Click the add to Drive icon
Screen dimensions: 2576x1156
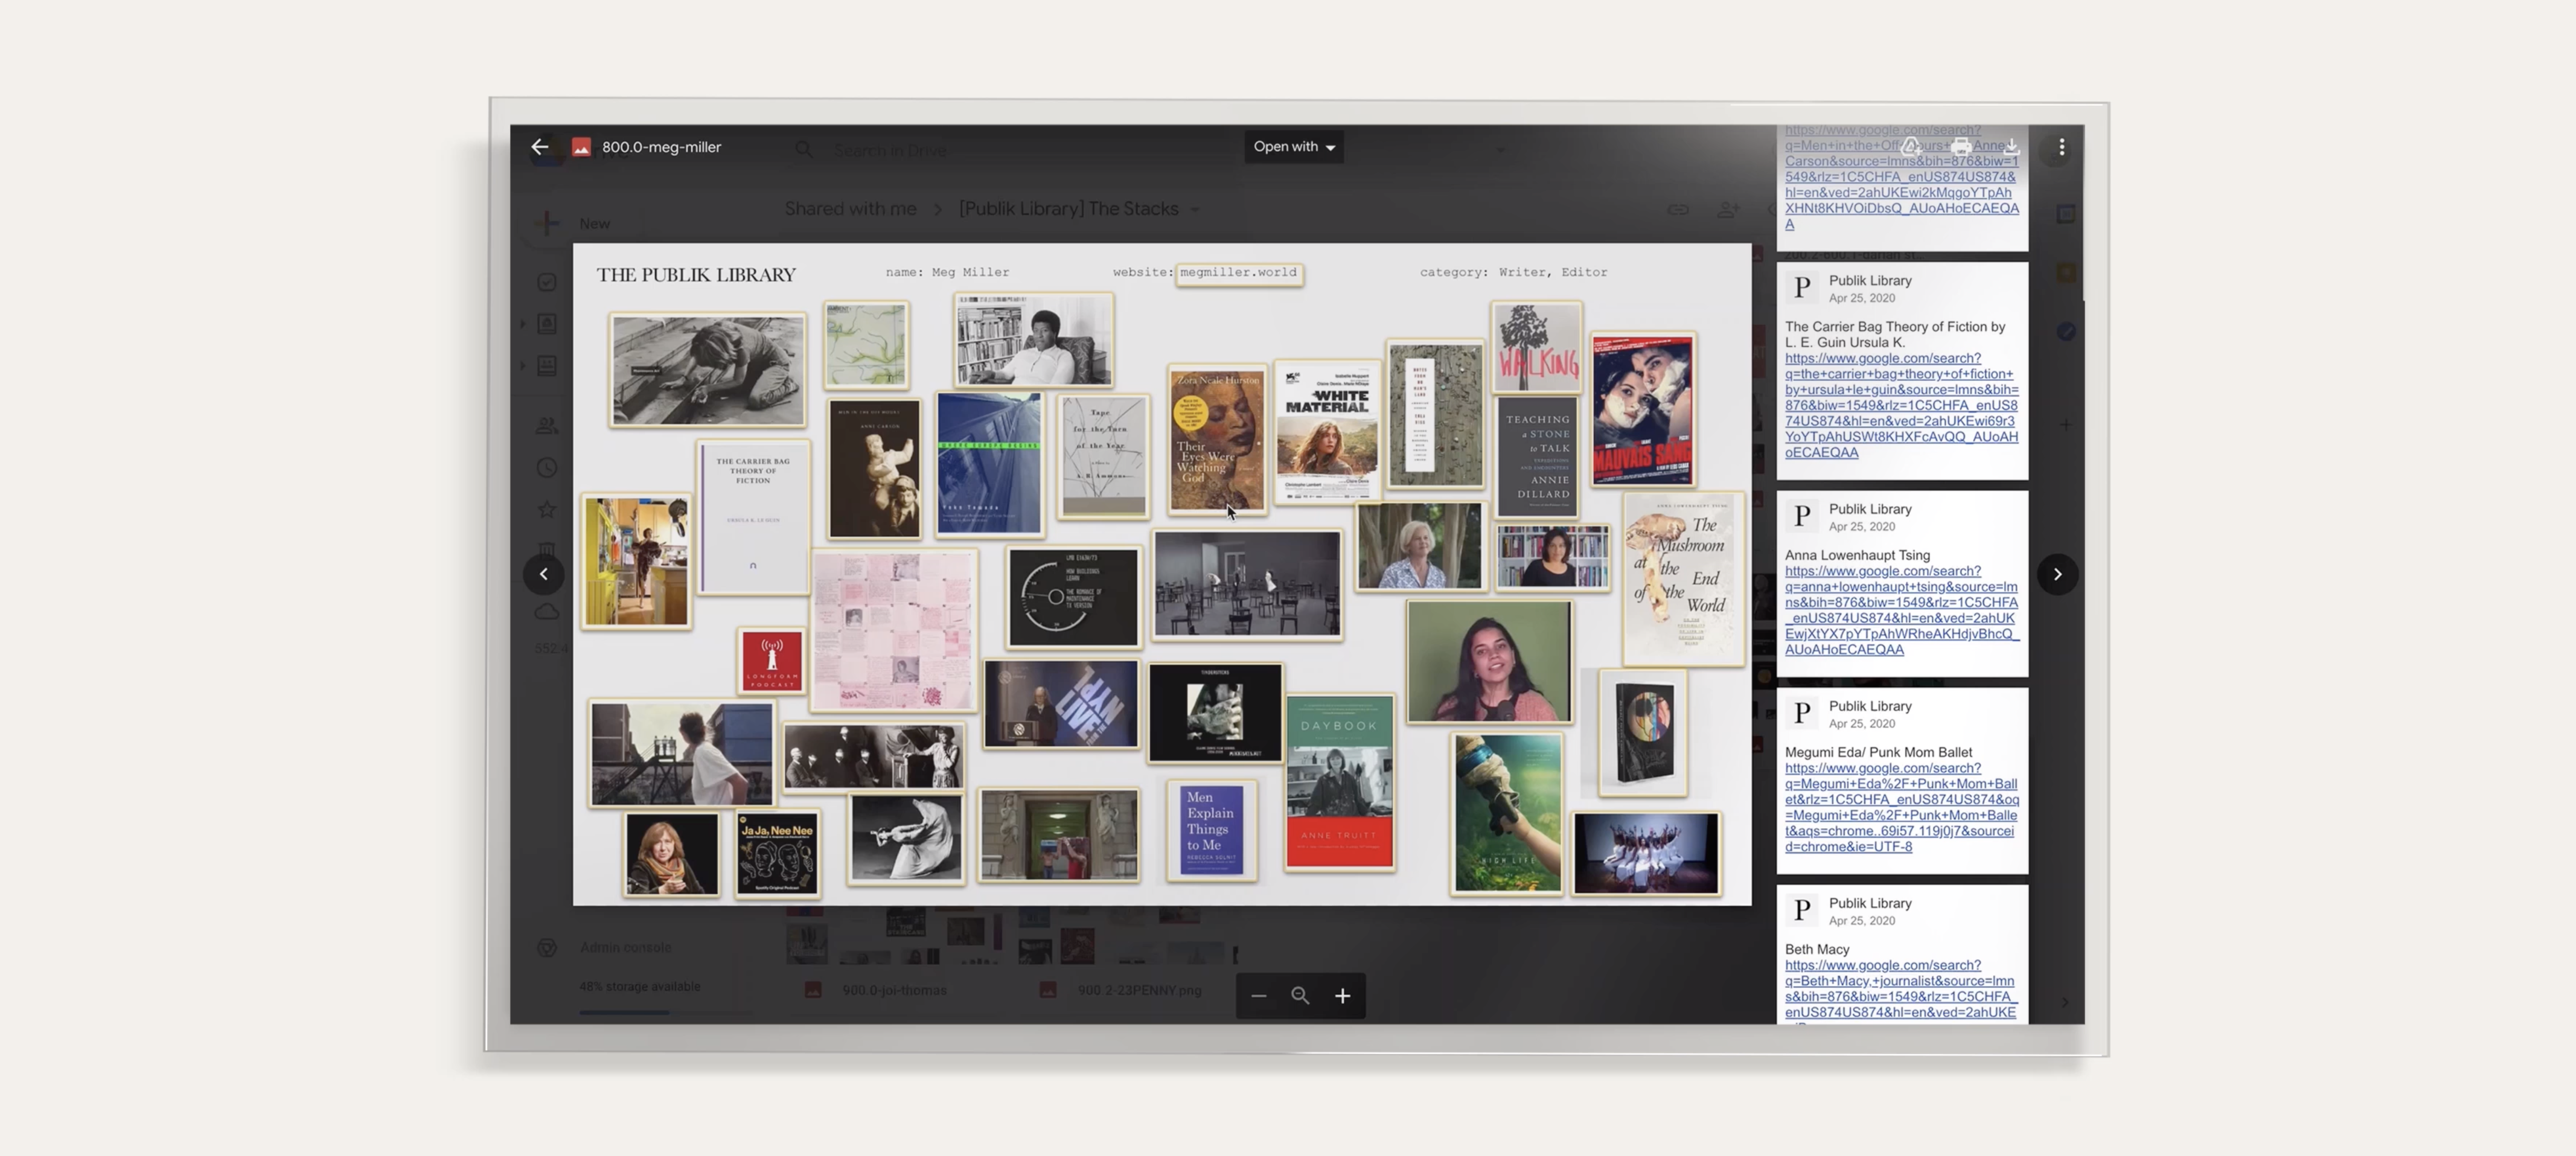pos(1911,147)
